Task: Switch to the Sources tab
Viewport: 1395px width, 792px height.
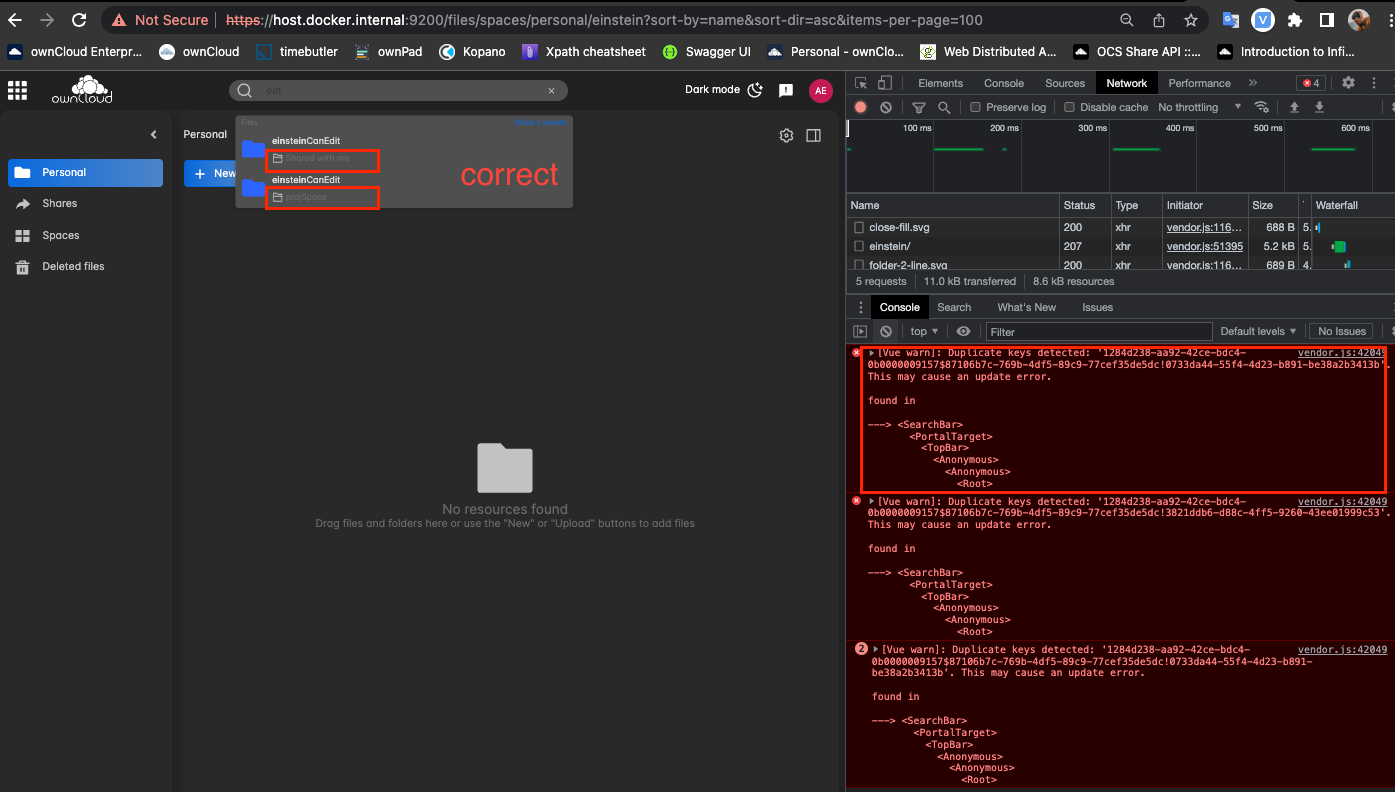Action: [x=1064, y=82]
